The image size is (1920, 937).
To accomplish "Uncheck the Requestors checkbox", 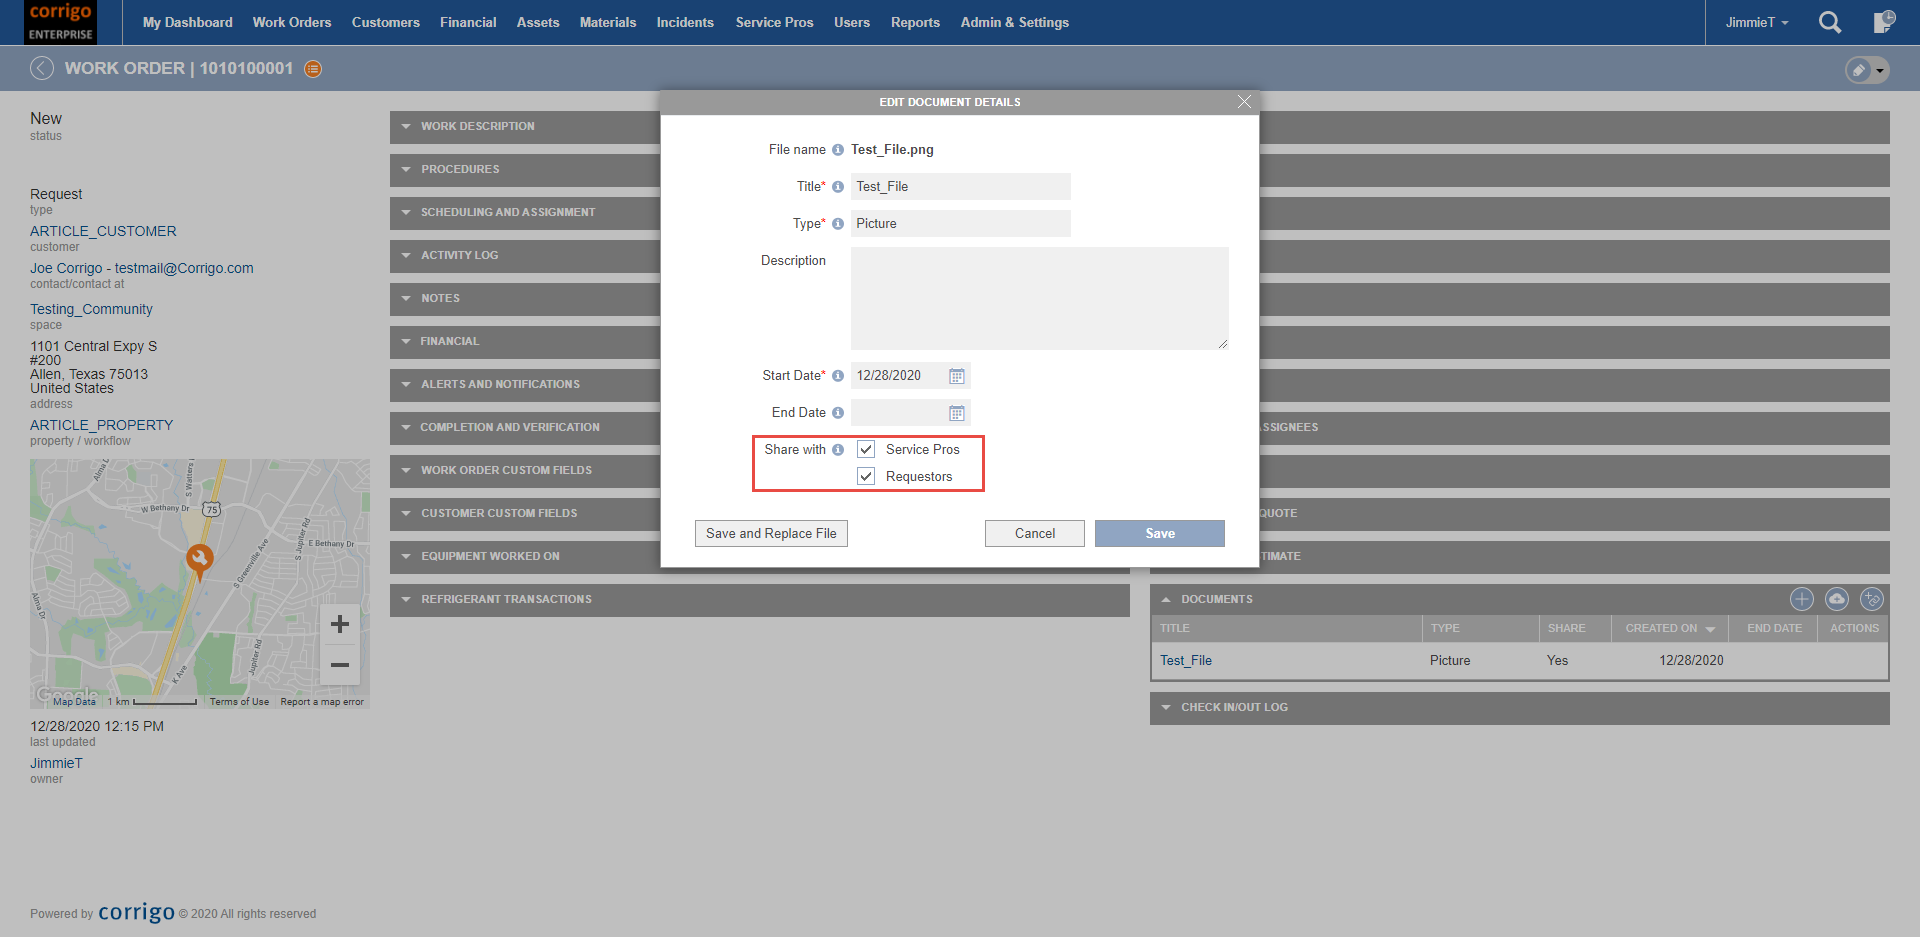I will [866, 477].
